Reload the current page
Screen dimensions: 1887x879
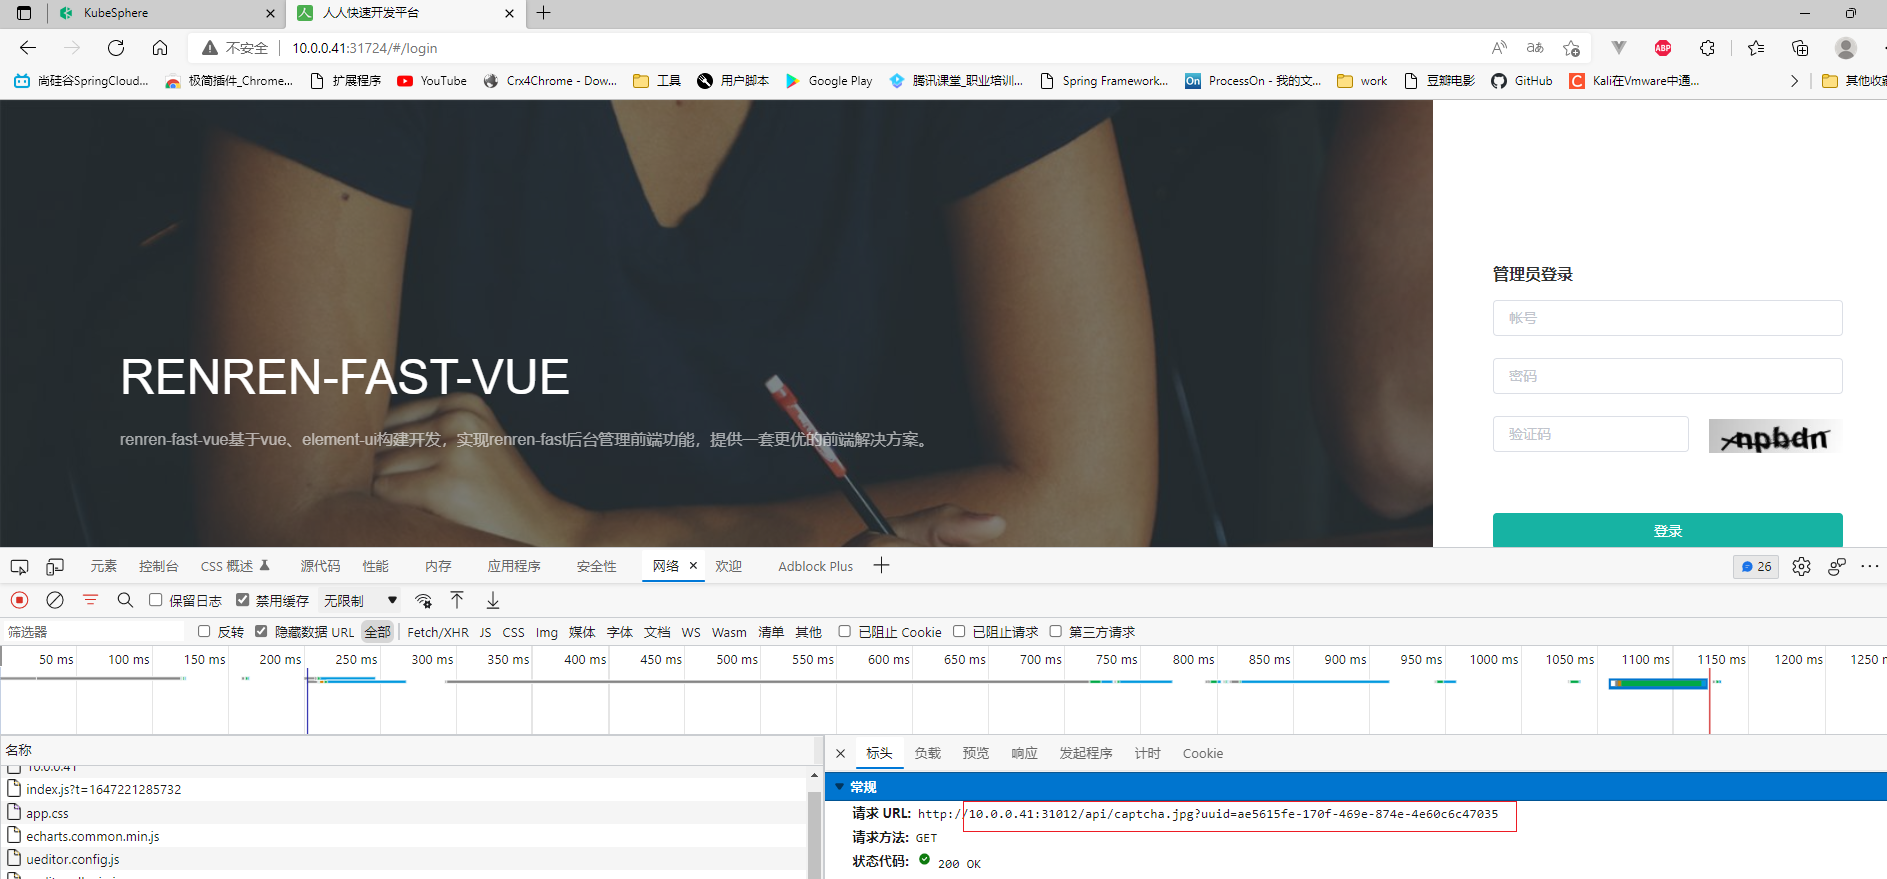[x=116, y=48]
